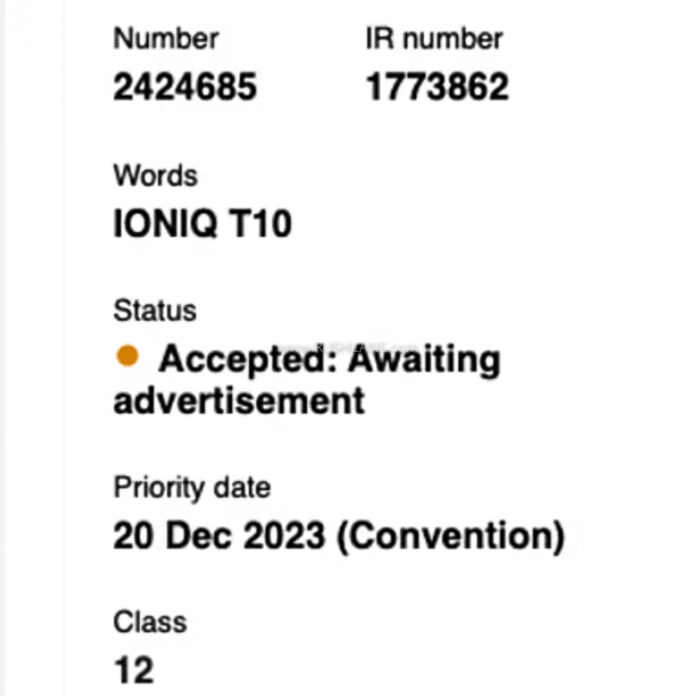Click the T10 text in trademark words
This screenshot has height=696, width=696.
(x=260, y=223)
